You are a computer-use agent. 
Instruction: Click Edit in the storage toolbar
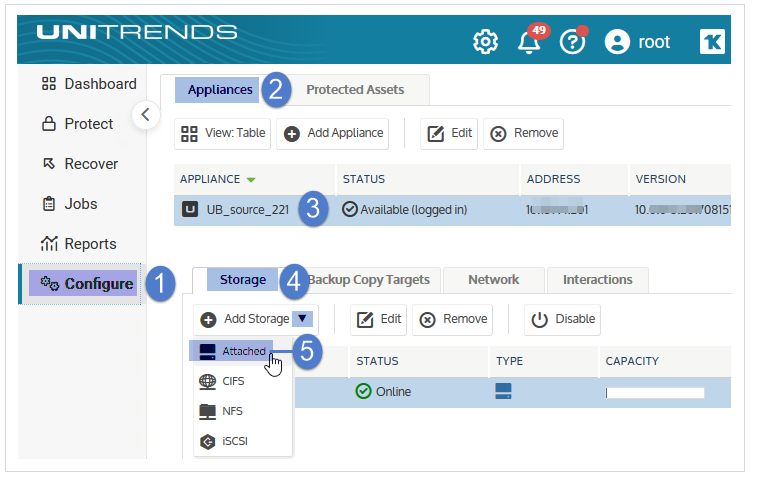[379, 320]
